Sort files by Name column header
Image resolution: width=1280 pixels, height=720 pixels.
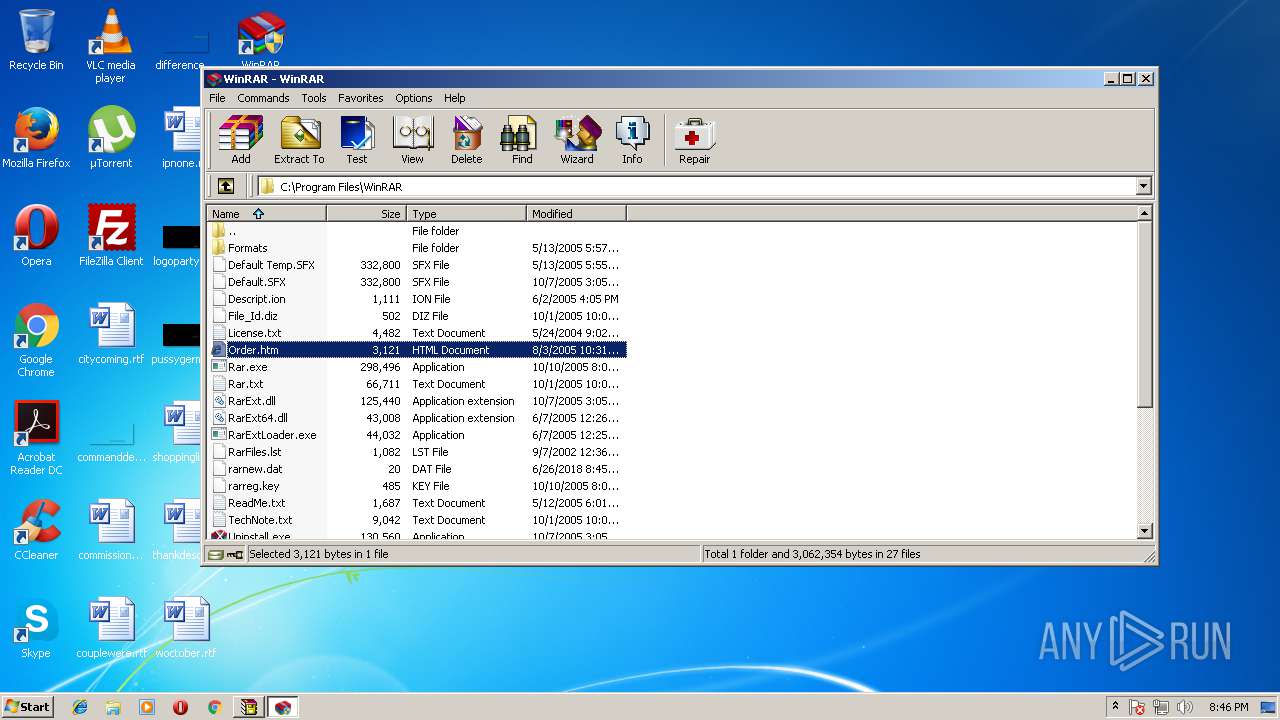(x=266, y=213)
